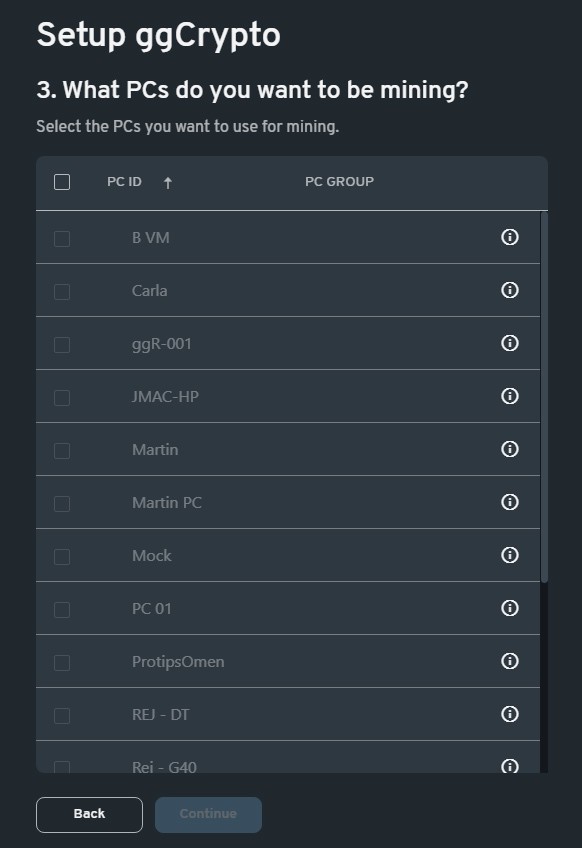This screenshot has width=582, height=848.
Task: Toggle the select-all checkbox in header
Action: point(62,182)
